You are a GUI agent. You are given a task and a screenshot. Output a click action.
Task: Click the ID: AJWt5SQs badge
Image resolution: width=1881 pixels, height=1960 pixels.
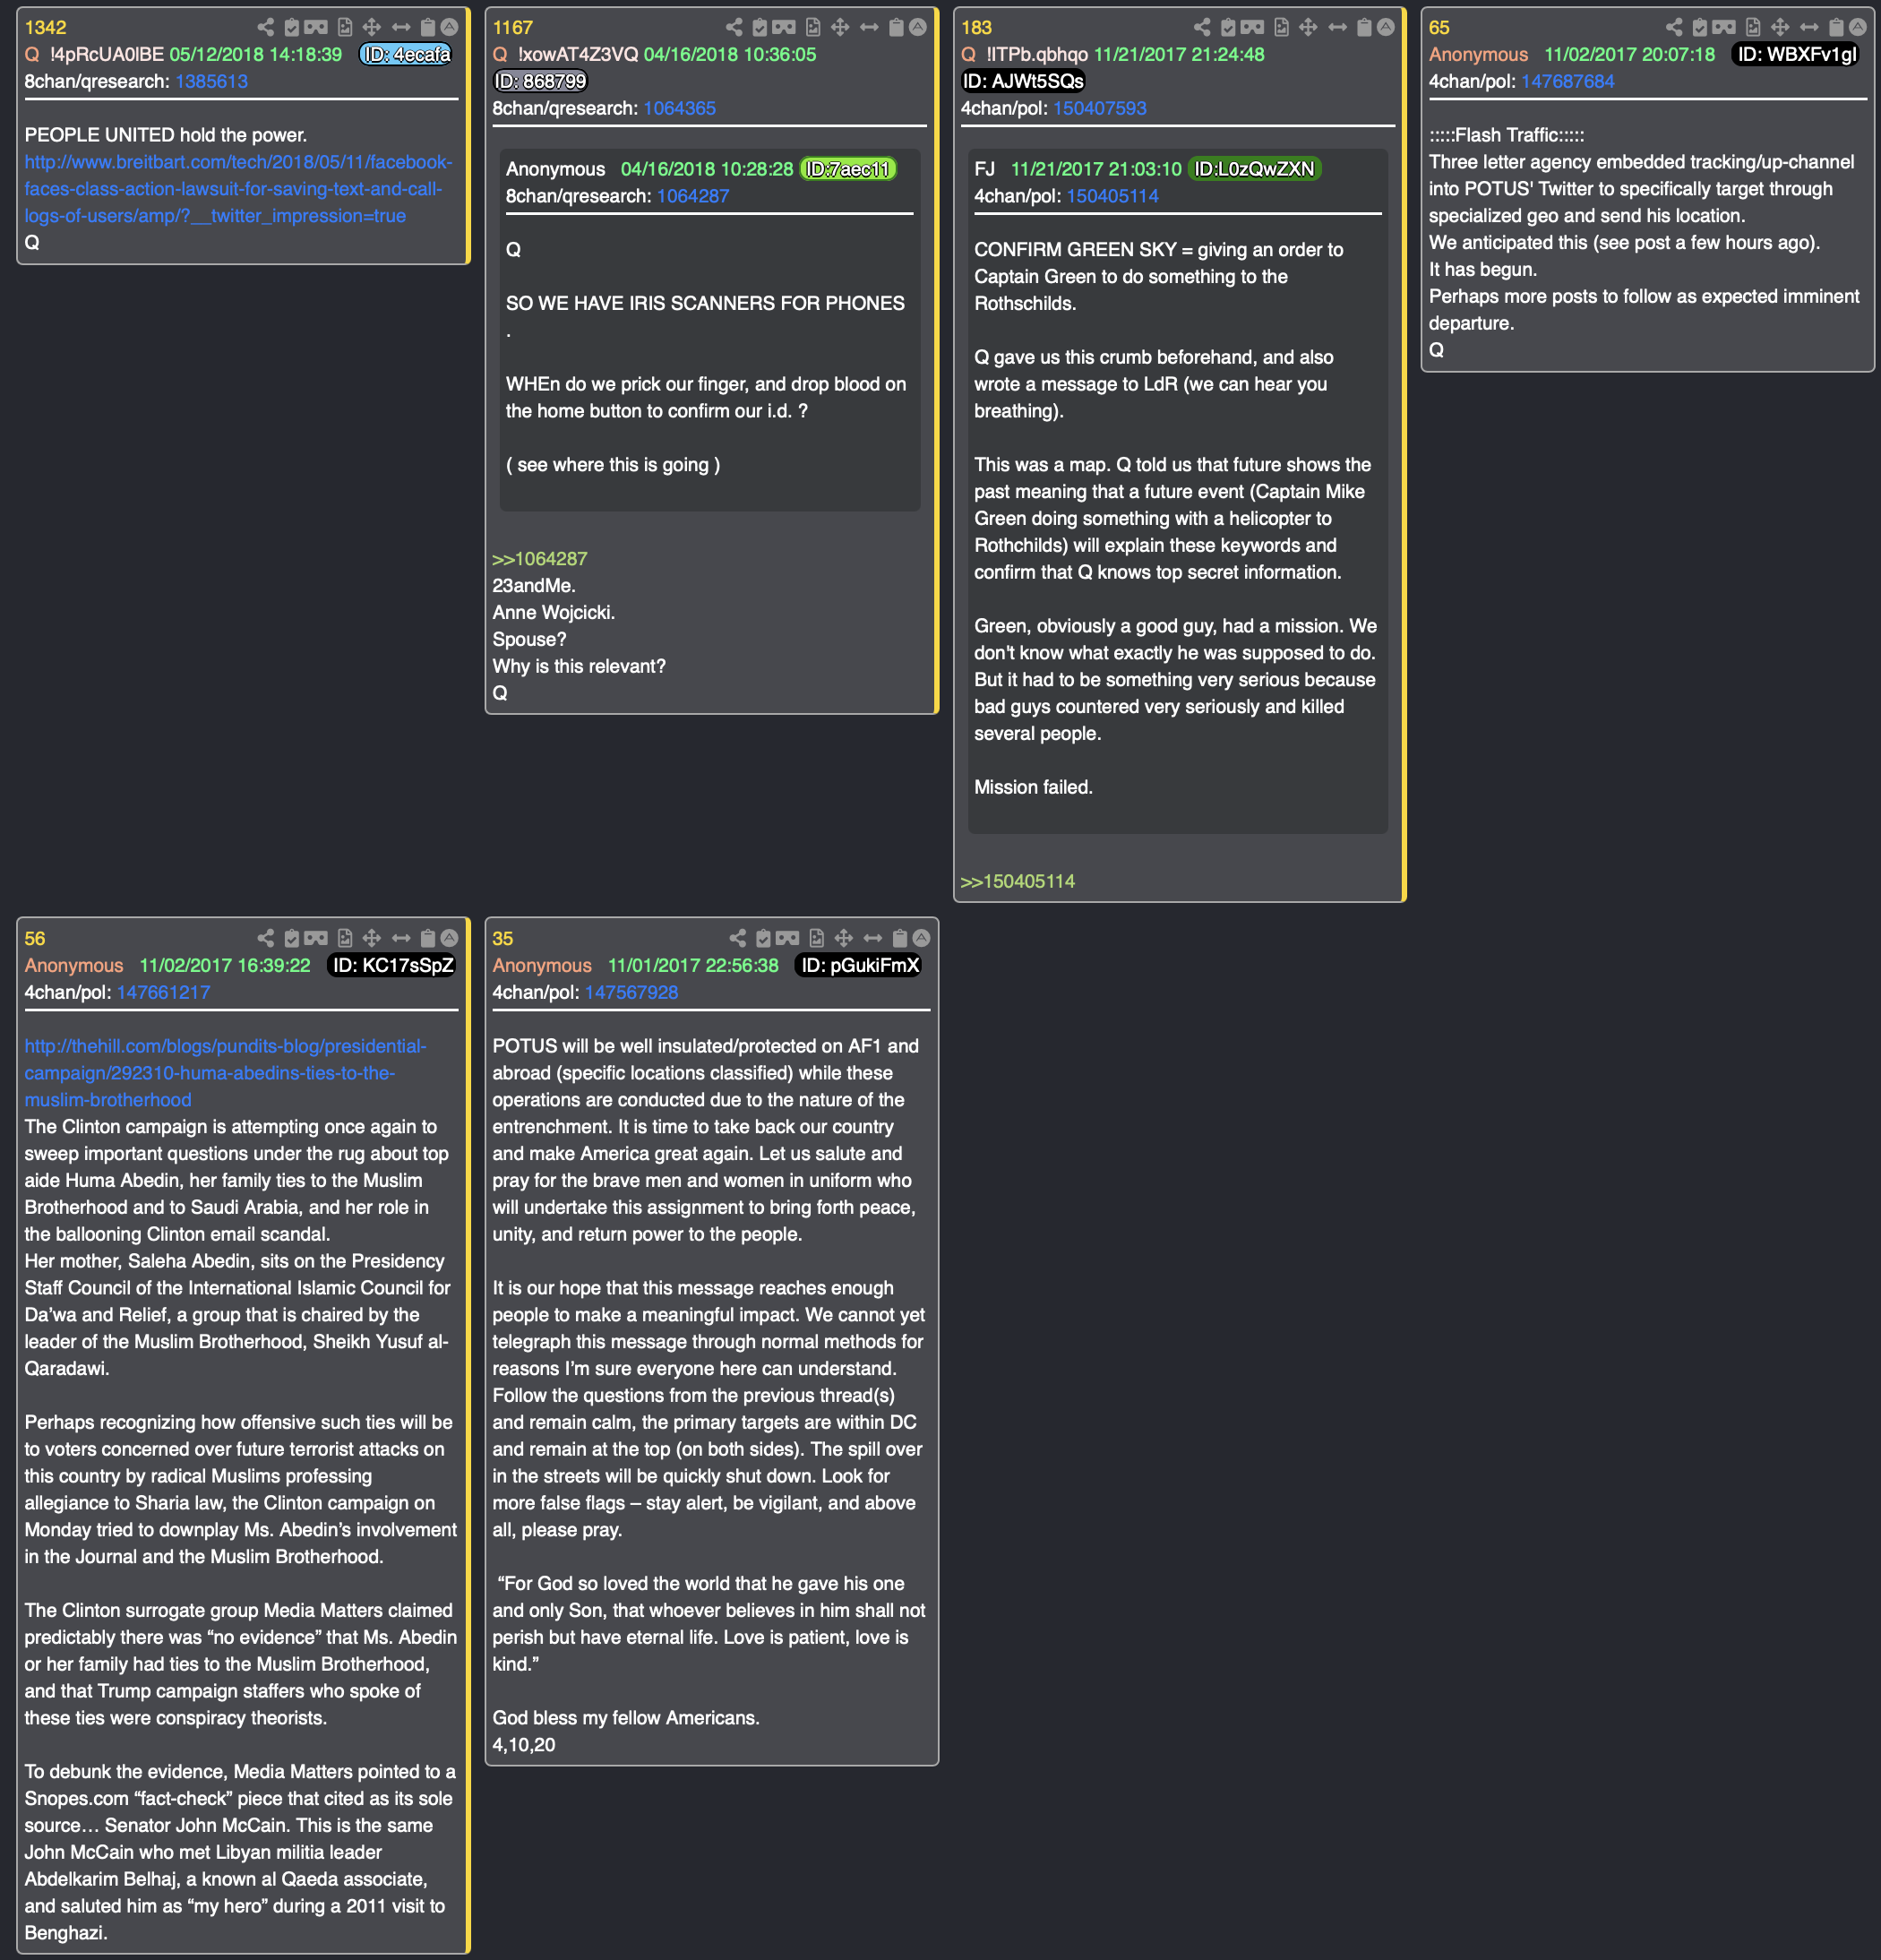(1023, 82)
